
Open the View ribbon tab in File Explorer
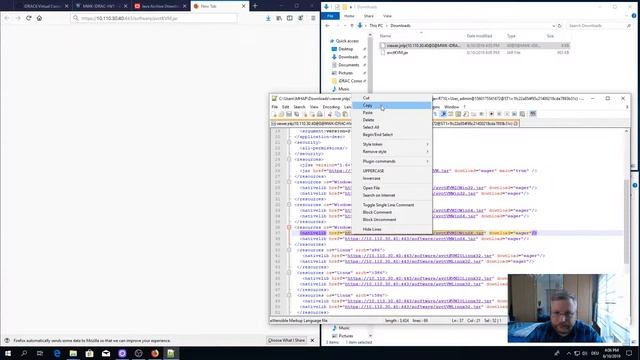click(x=387, y=16)
